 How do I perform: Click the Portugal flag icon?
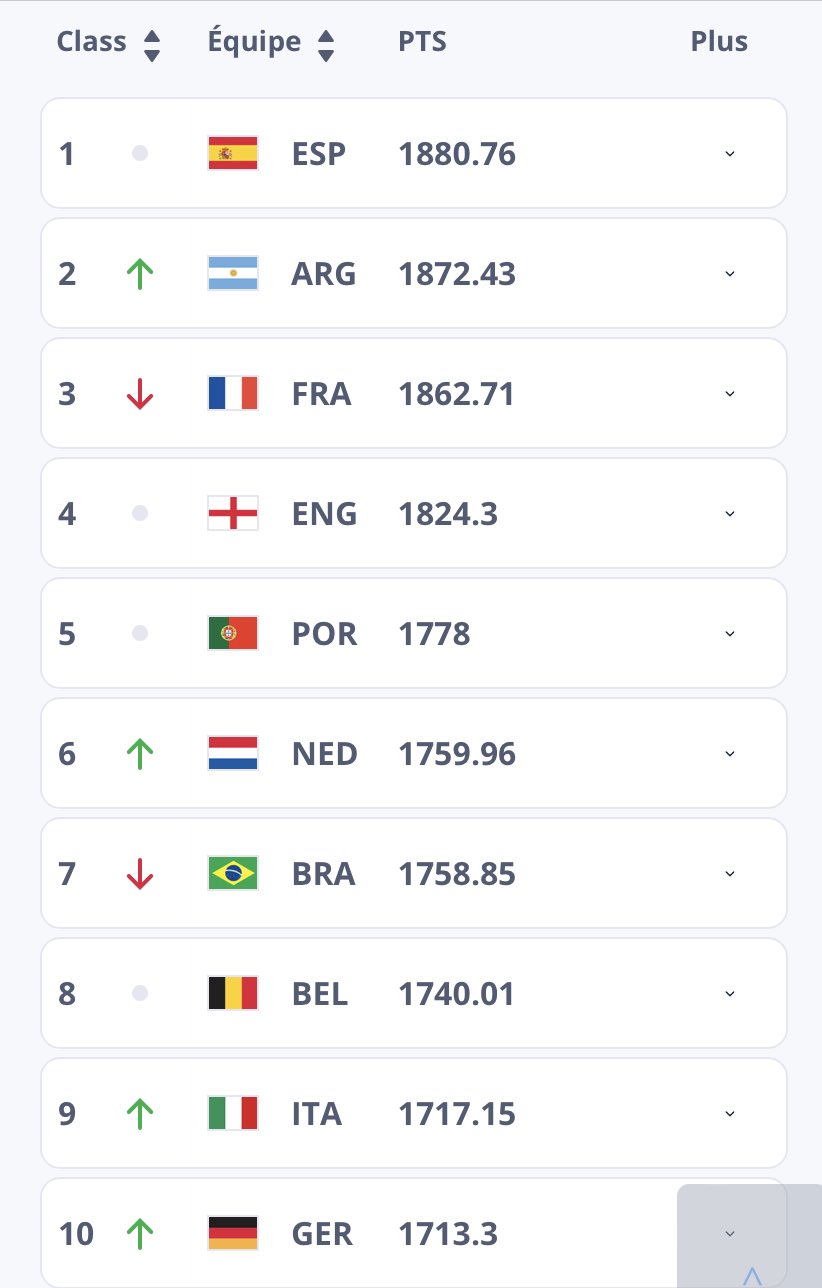pyautogui.click(x=233, y=634)
